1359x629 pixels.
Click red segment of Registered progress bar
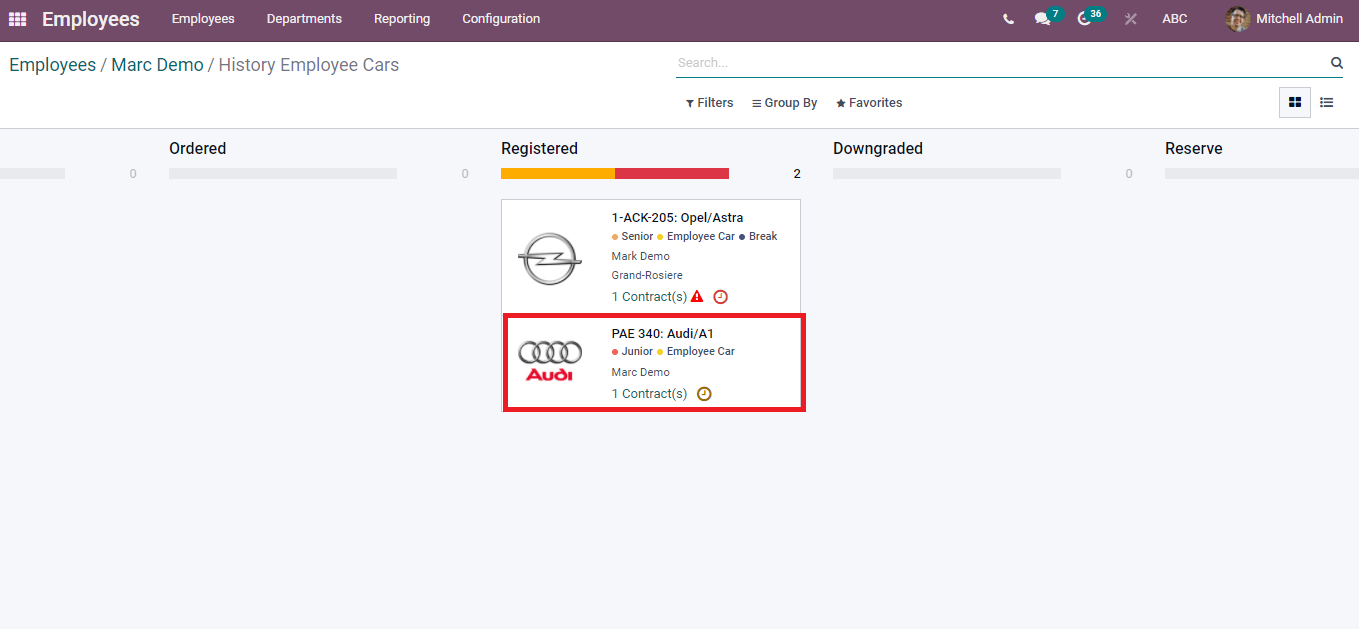pyautogui.click(x=672, y=173)
